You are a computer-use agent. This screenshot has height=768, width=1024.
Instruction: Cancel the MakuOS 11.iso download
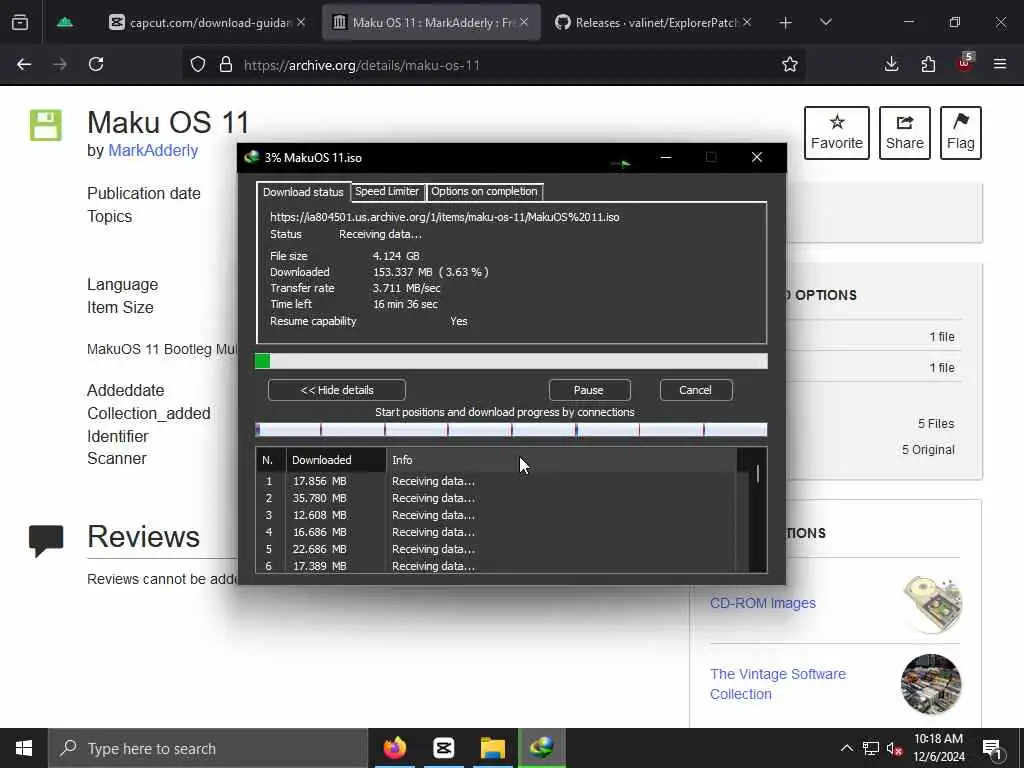point(696,390)
